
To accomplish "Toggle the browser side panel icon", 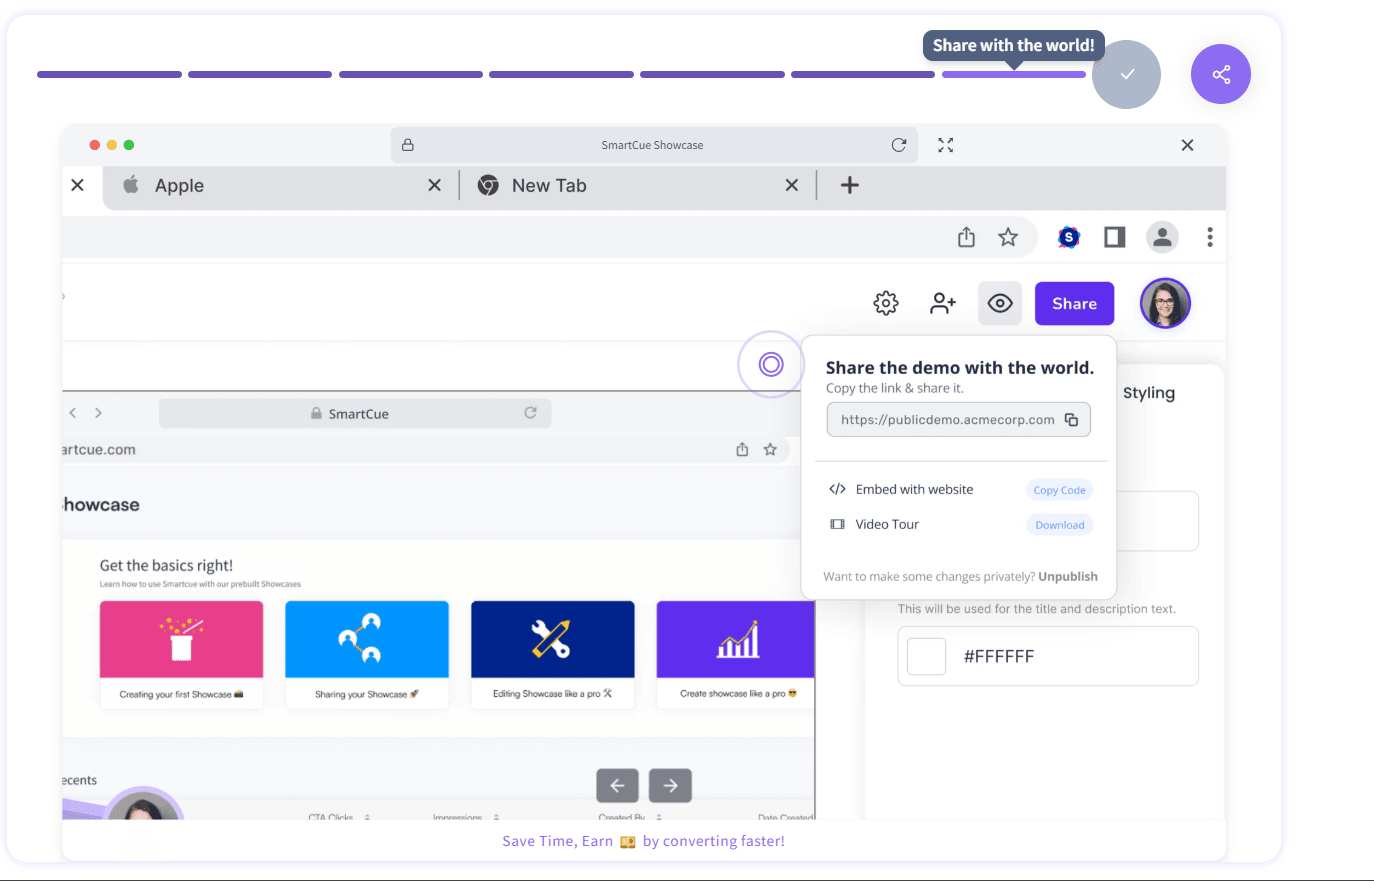I will (x=1114, y=237).
